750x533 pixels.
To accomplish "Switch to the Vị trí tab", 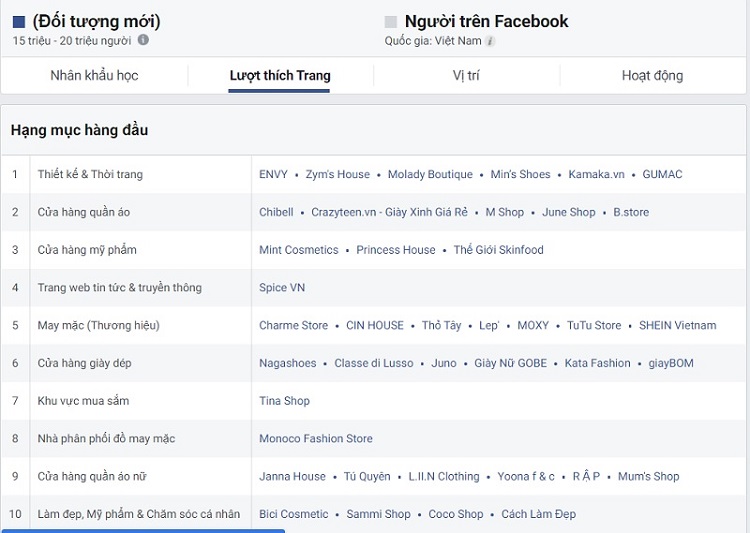I will tap(466, 76).
